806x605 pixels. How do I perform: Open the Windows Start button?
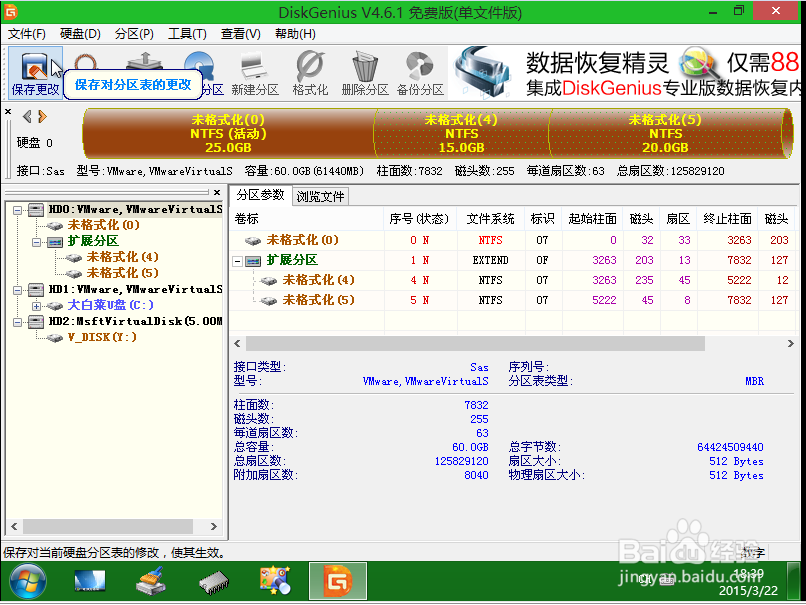(28, 581)
